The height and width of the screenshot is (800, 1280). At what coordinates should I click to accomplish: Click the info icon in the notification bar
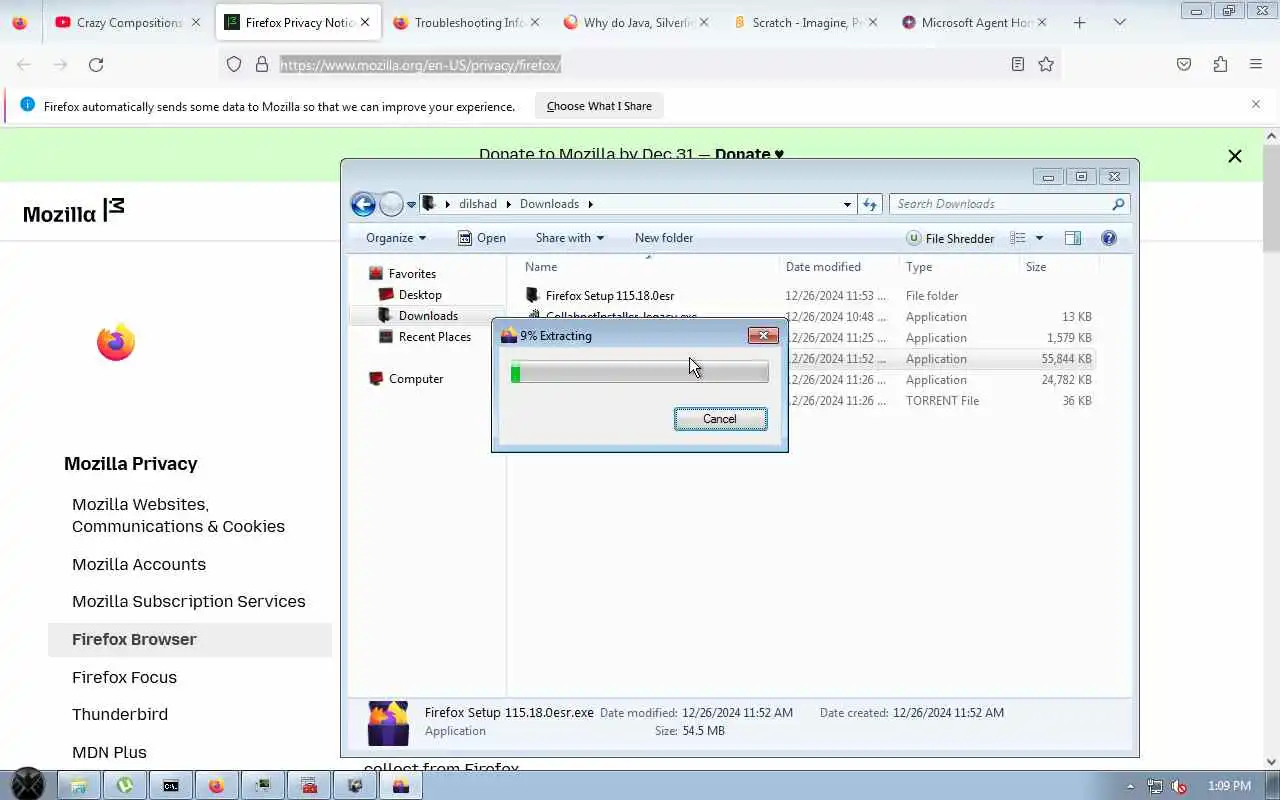click(27, 105)
